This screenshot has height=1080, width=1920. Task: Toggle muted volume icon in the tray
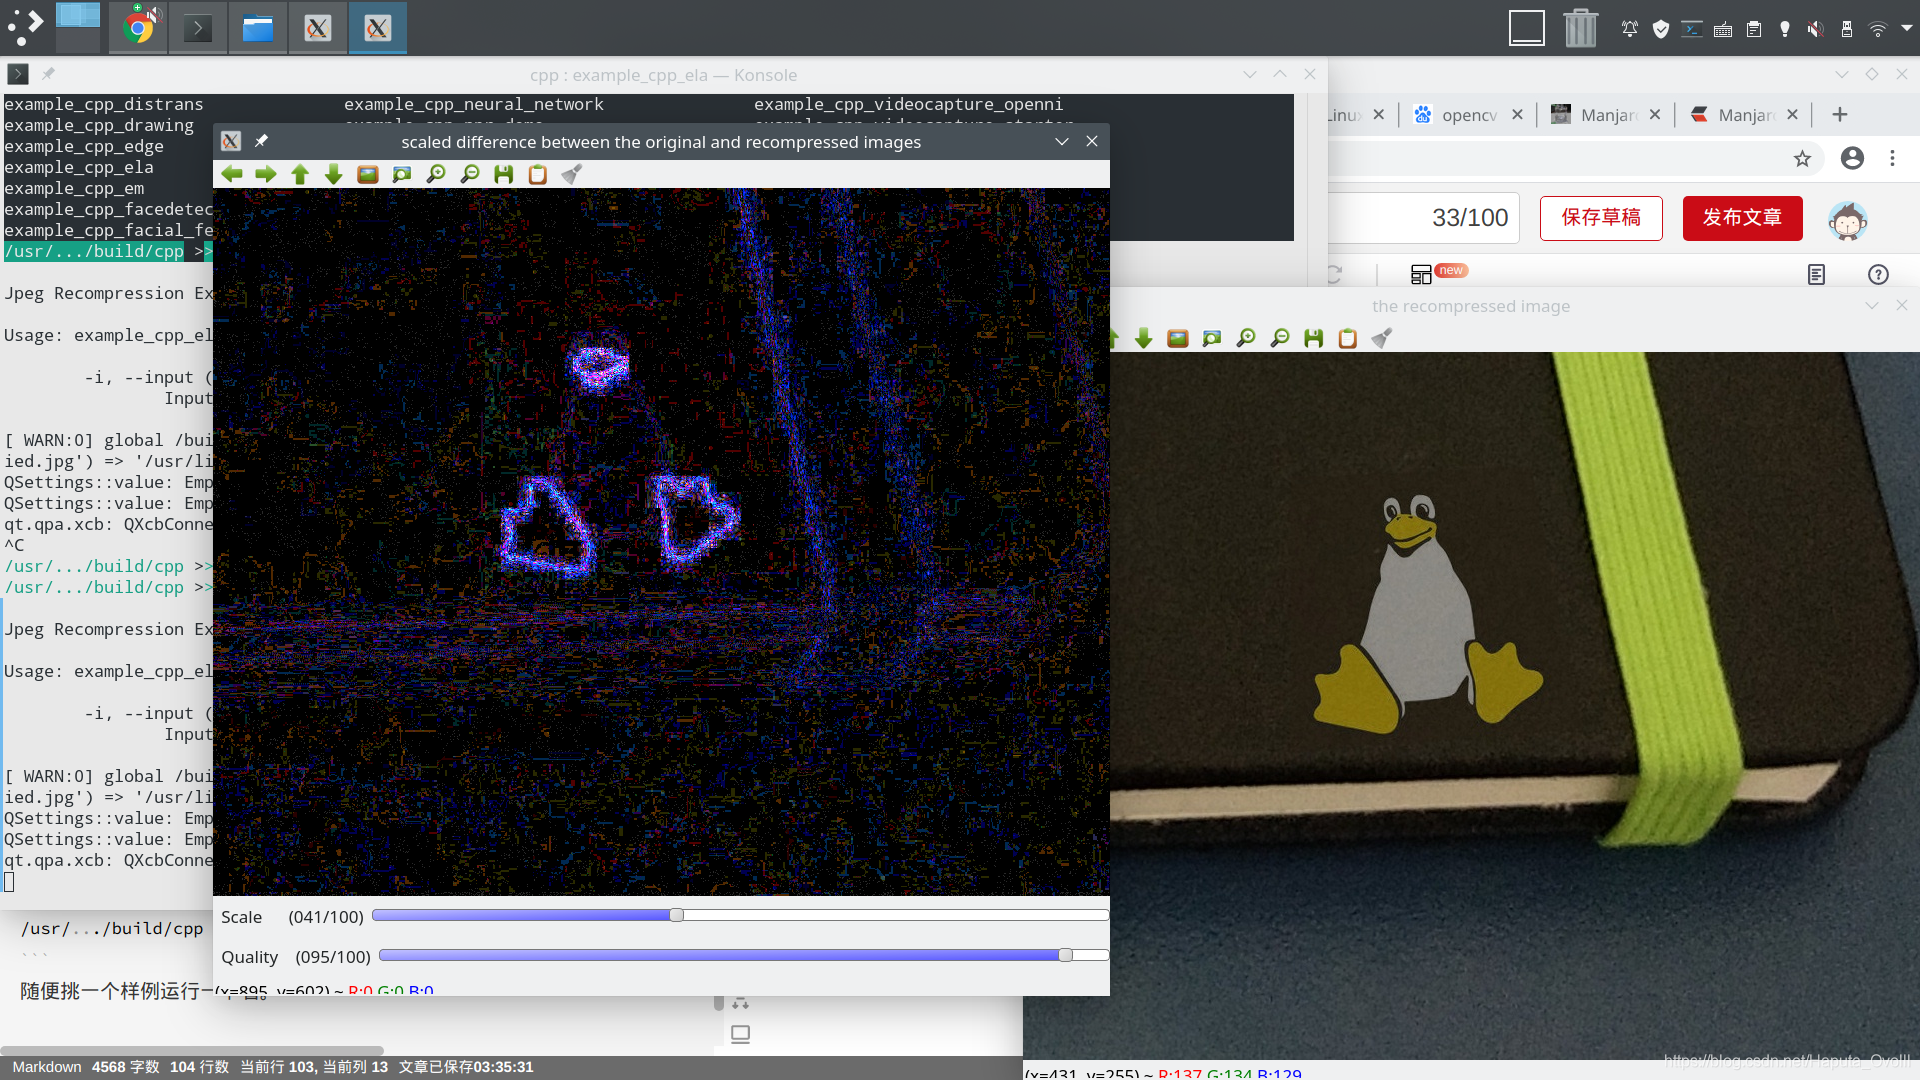pos(1816,28)
